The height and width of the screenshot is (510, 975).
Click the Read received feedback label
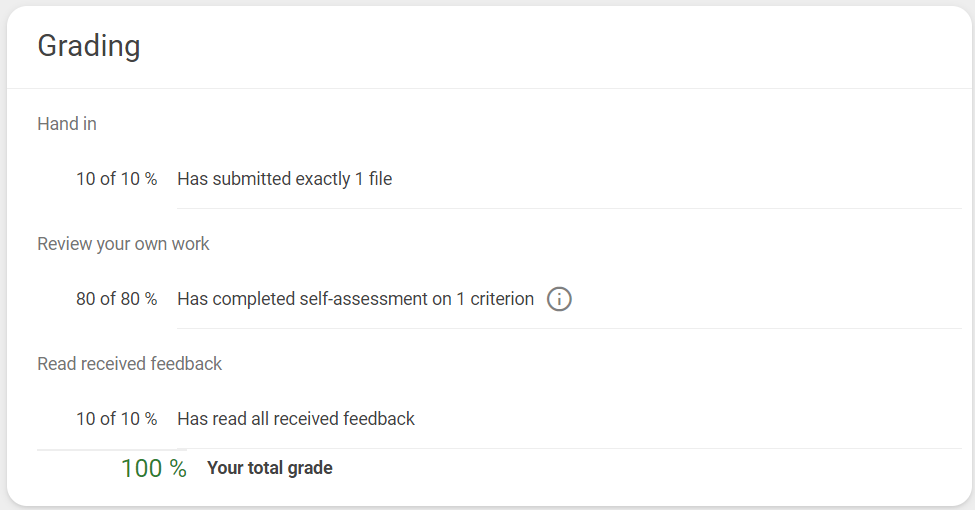pyautogui.click(x=129, y=364)
